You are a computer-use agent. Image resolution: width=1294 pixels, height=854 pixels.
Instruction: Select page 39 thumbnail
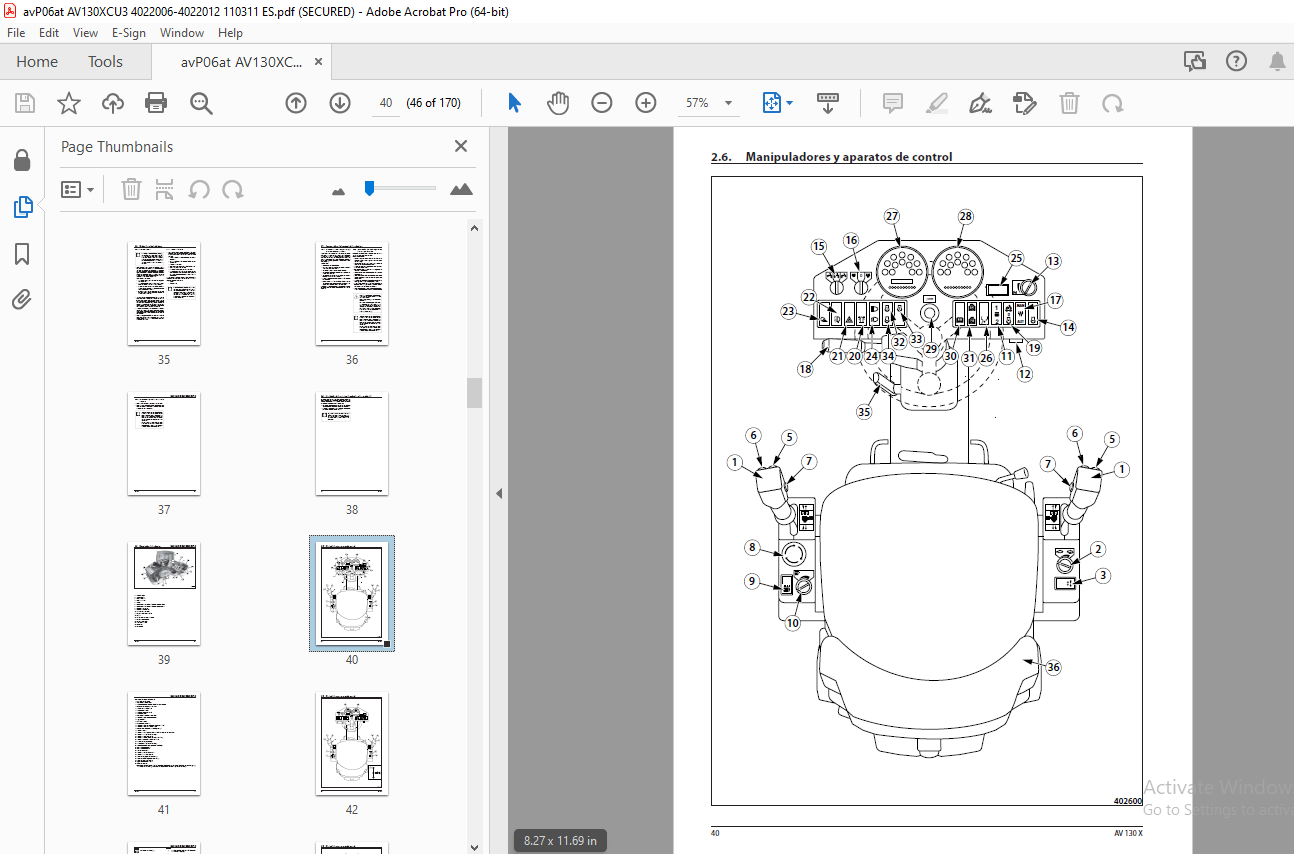pyautogui.click(x=164, y=594)
